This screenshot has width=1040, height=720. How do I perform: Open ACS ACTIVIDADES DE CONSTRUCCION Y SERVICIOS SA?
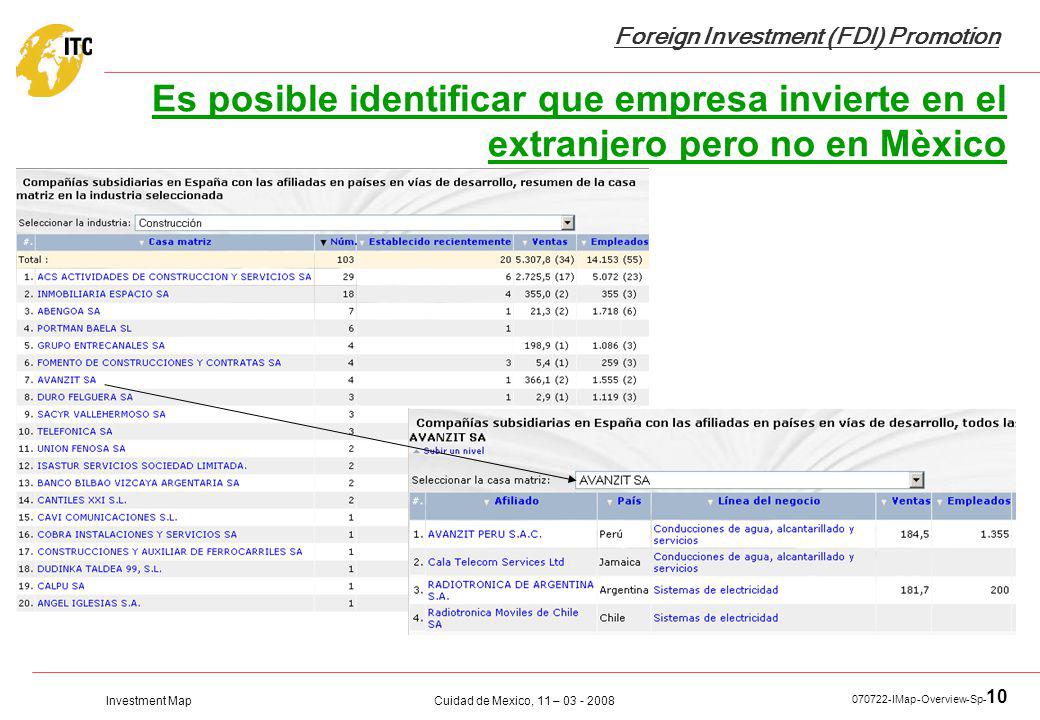(x=174, y=277)
